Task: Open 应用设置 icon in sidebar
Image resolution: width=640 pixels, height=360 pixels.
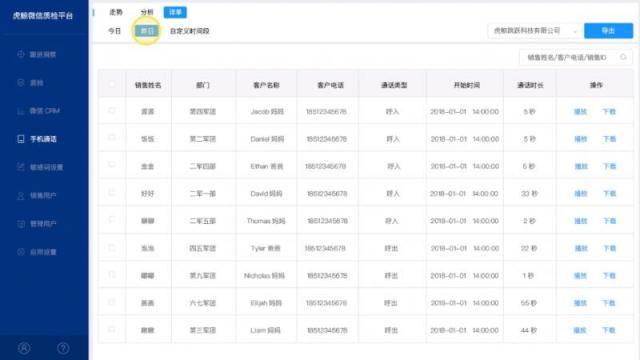Action: point(21,252)
